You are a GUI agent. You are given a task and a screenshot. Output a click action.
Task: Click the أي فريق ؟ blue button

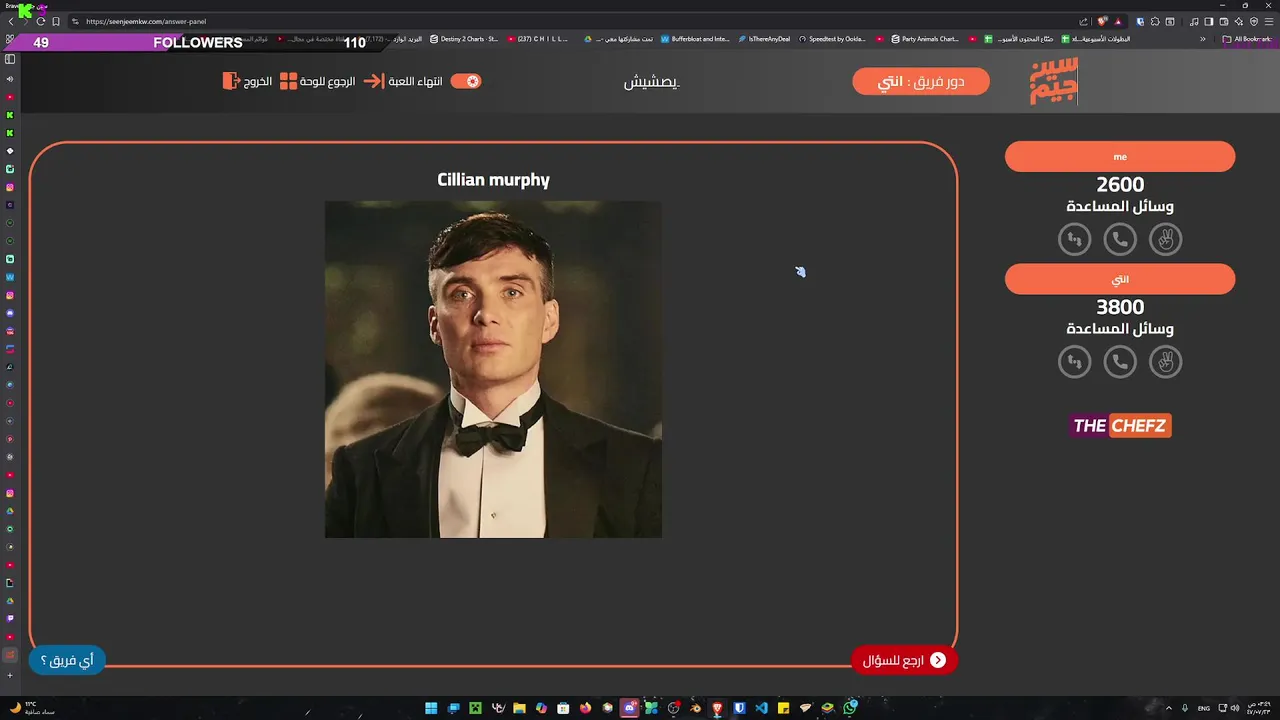click(x=67, y=660)
